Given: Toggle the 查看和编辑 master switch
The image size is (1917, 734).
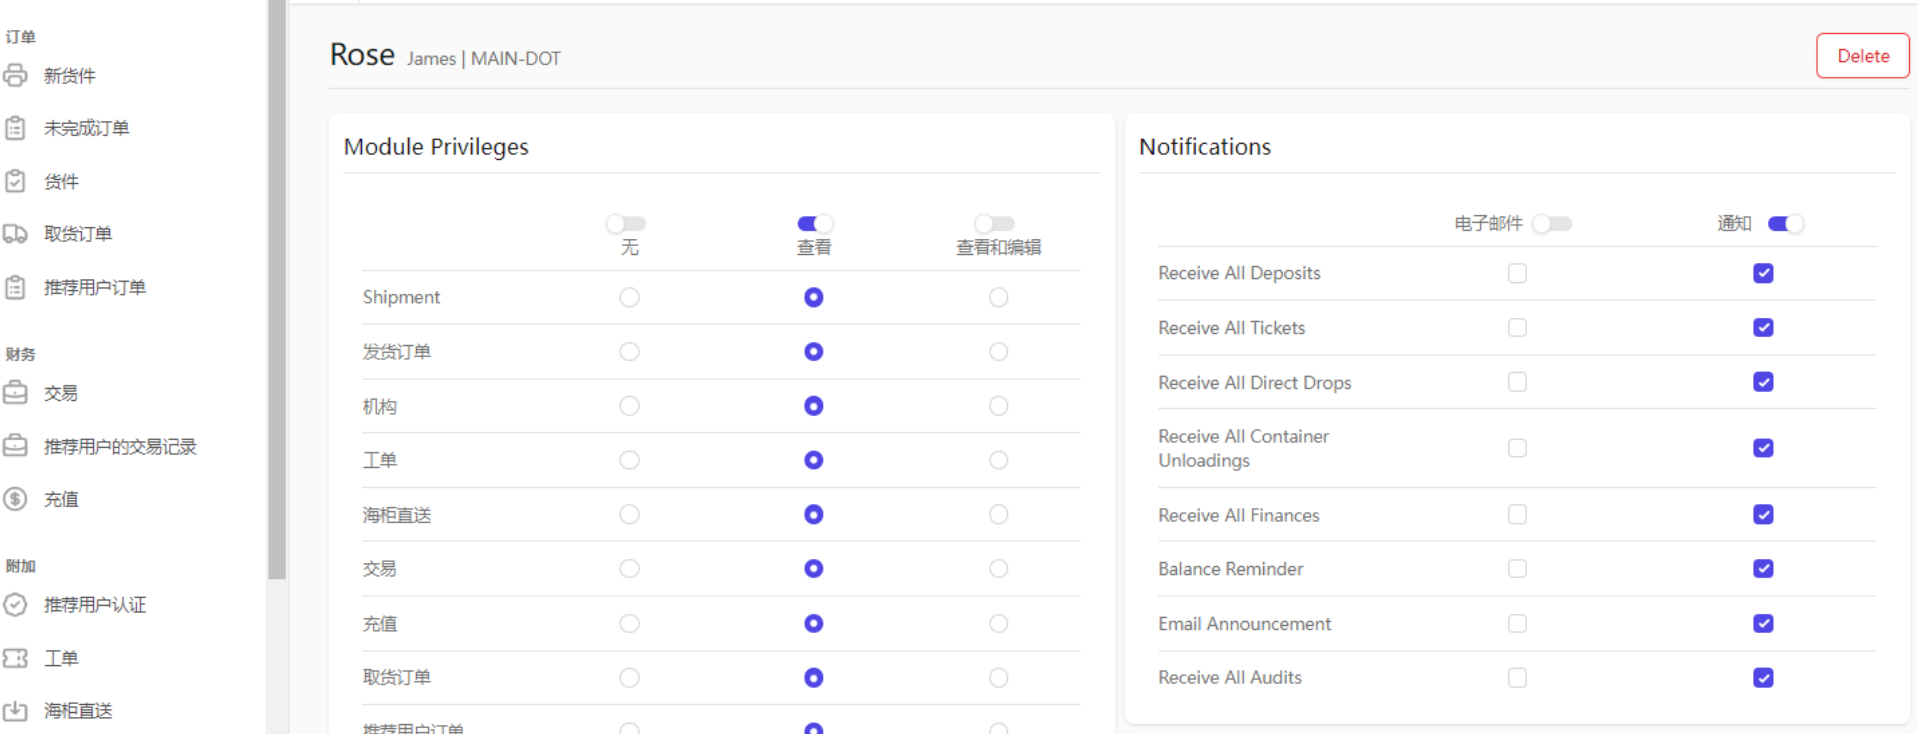Looking at the screenshot, I should click(995, 224).
